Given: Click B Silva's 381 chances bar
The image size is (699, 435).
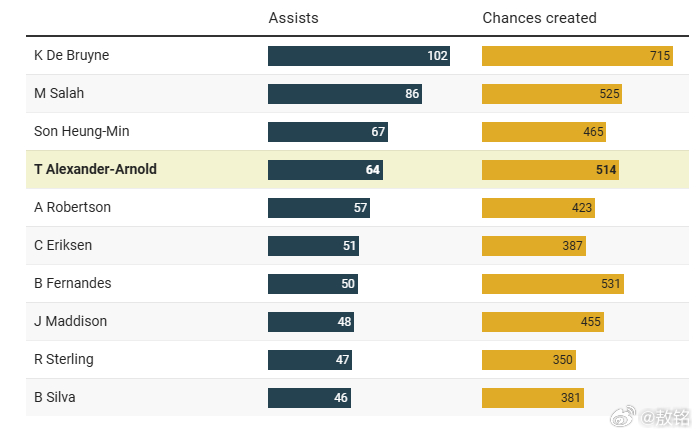Looking at the screenshot, I should click(533, 398).
